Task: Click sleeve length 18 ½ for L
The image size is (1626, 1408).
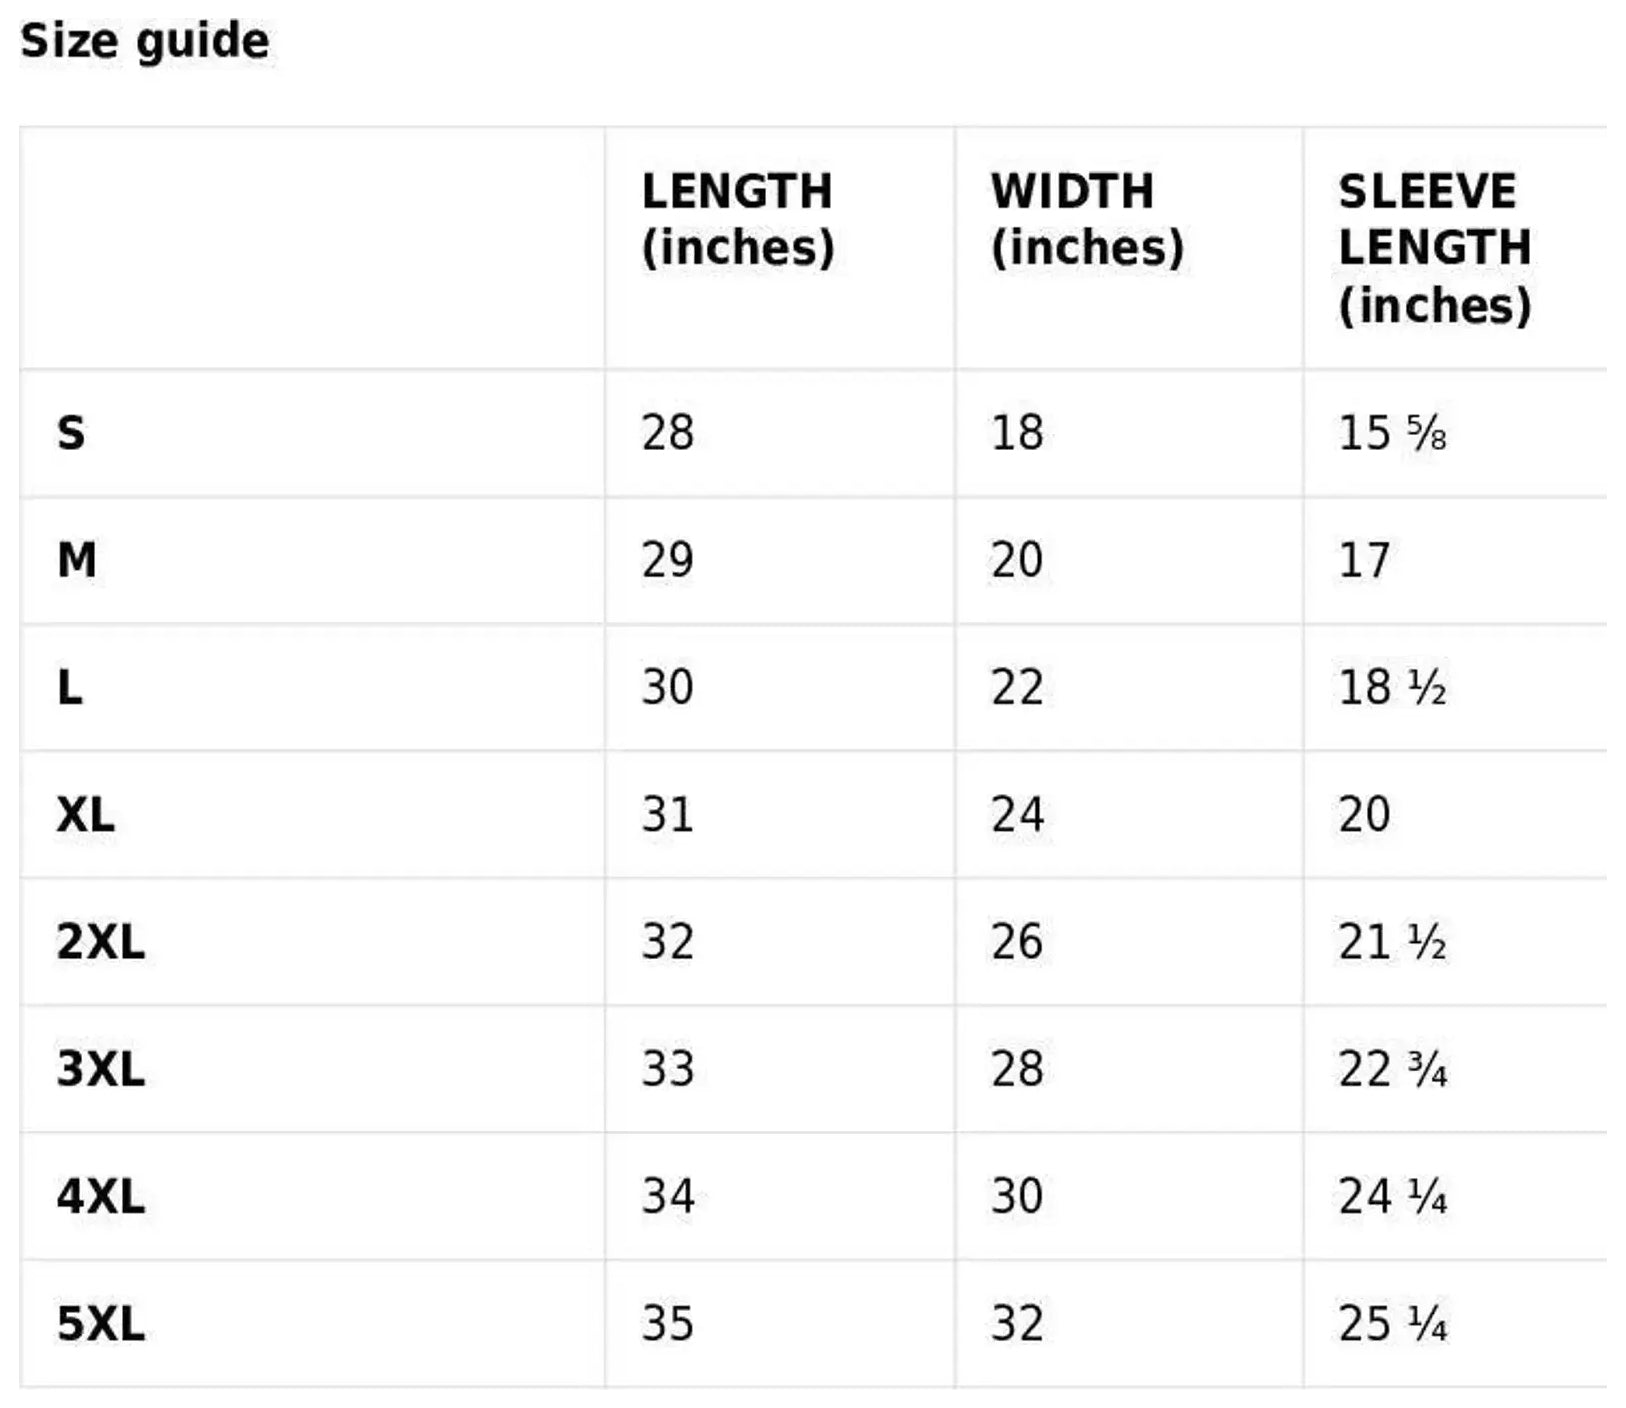Action: 1392,688
